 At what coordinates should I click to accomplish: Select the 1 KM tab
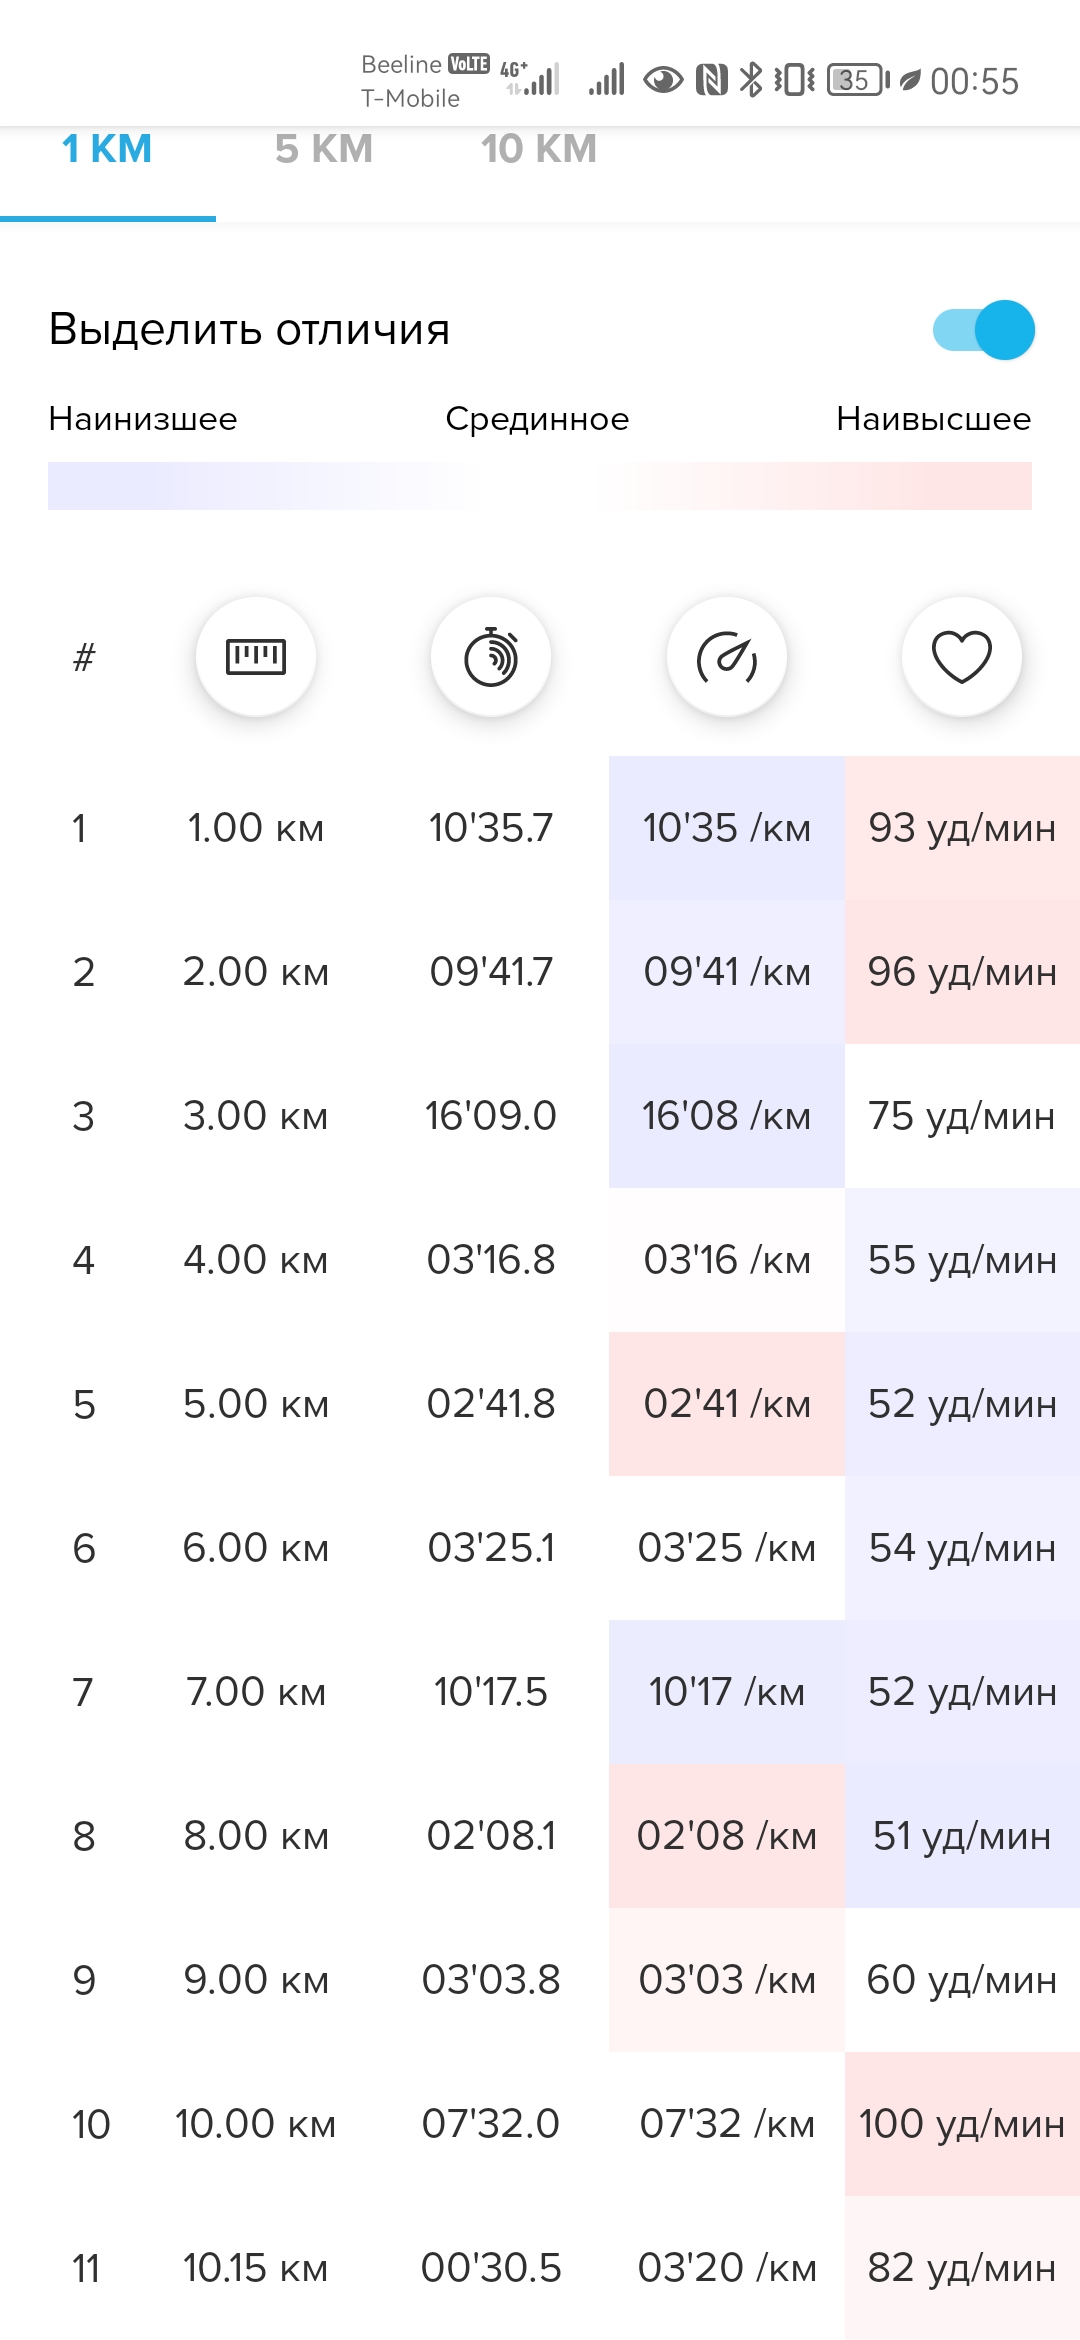(x=107, y=150)
